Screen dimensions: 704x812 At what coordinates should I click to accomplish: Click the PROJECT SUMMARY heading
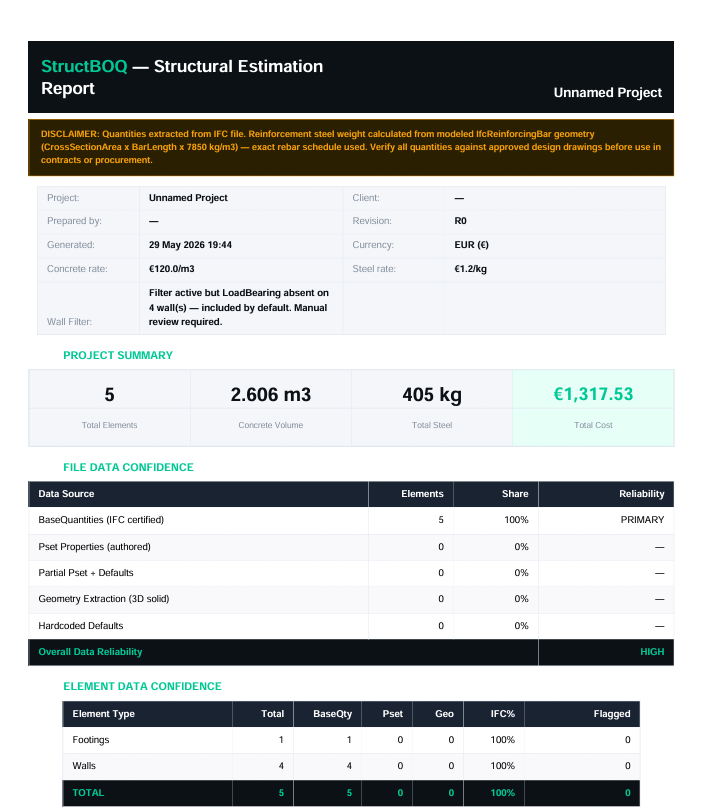(x=118, y=355)
